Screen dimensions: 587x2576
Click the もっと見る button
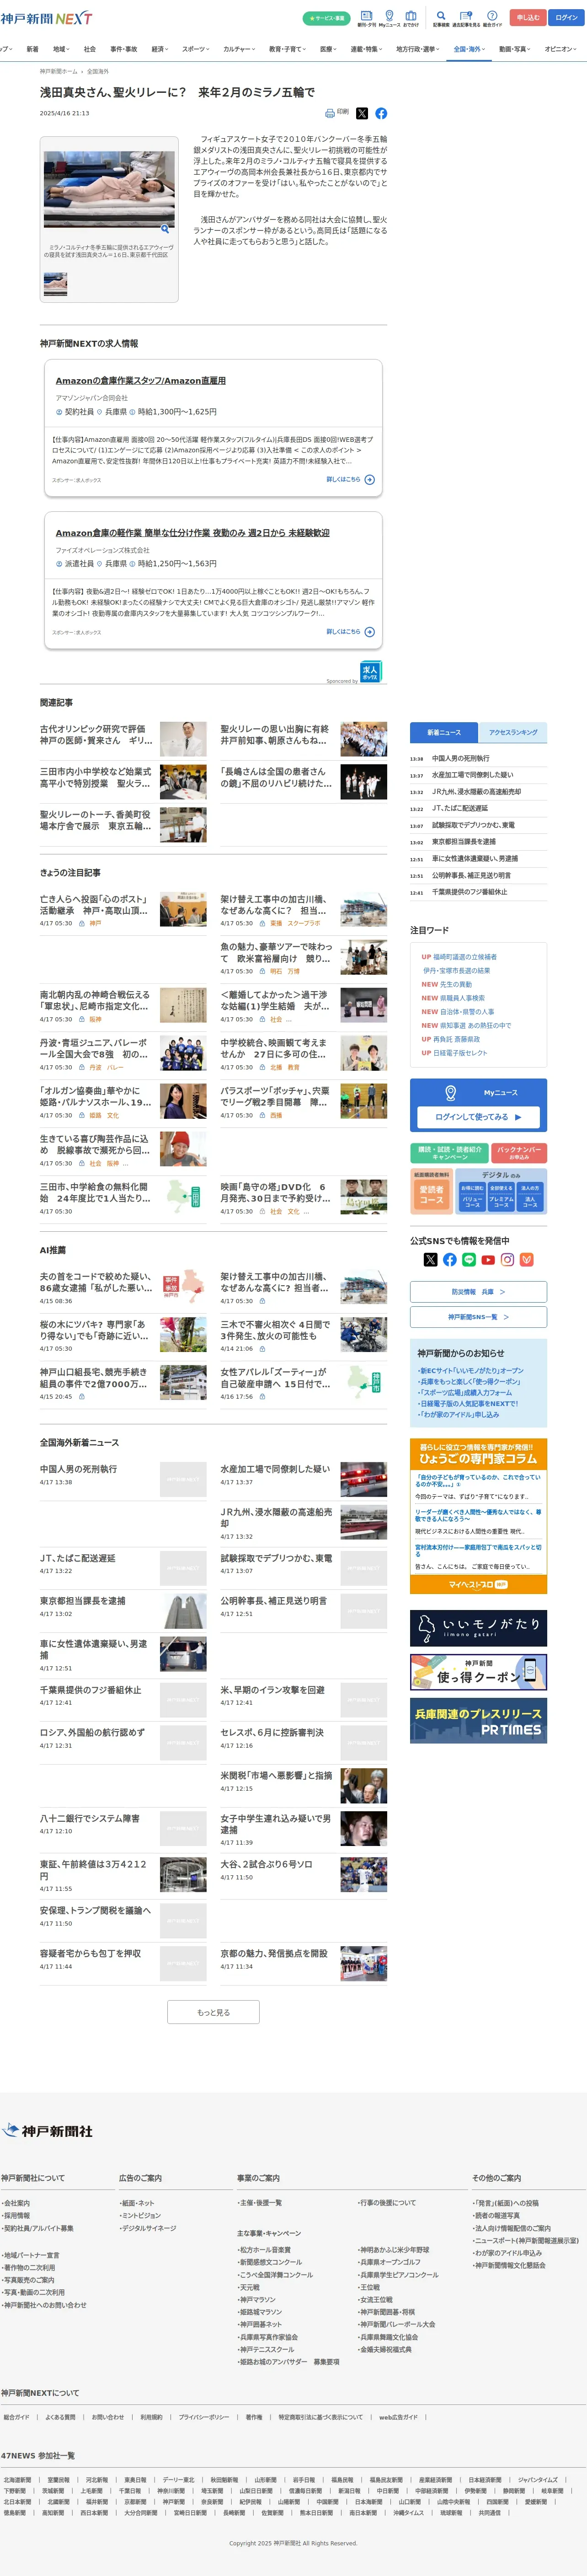point(213,2012)
